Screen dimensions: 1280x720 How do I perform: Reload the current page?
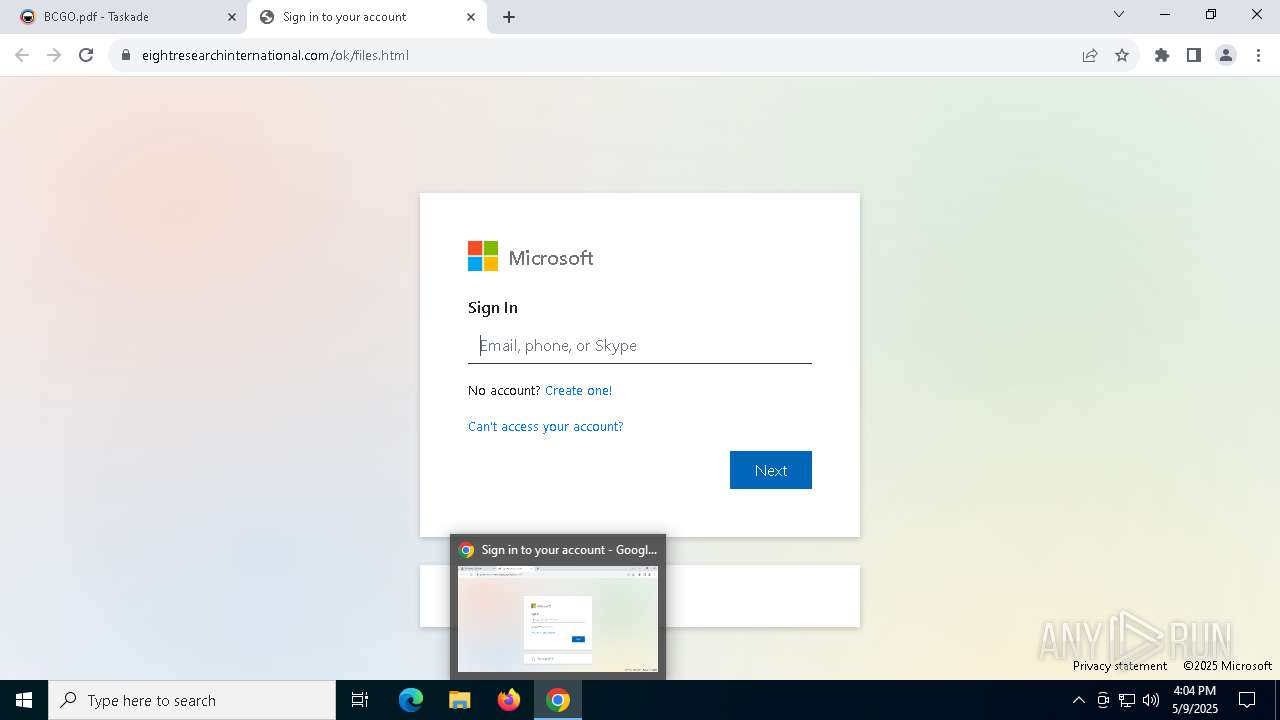click(x=86, y=55)
